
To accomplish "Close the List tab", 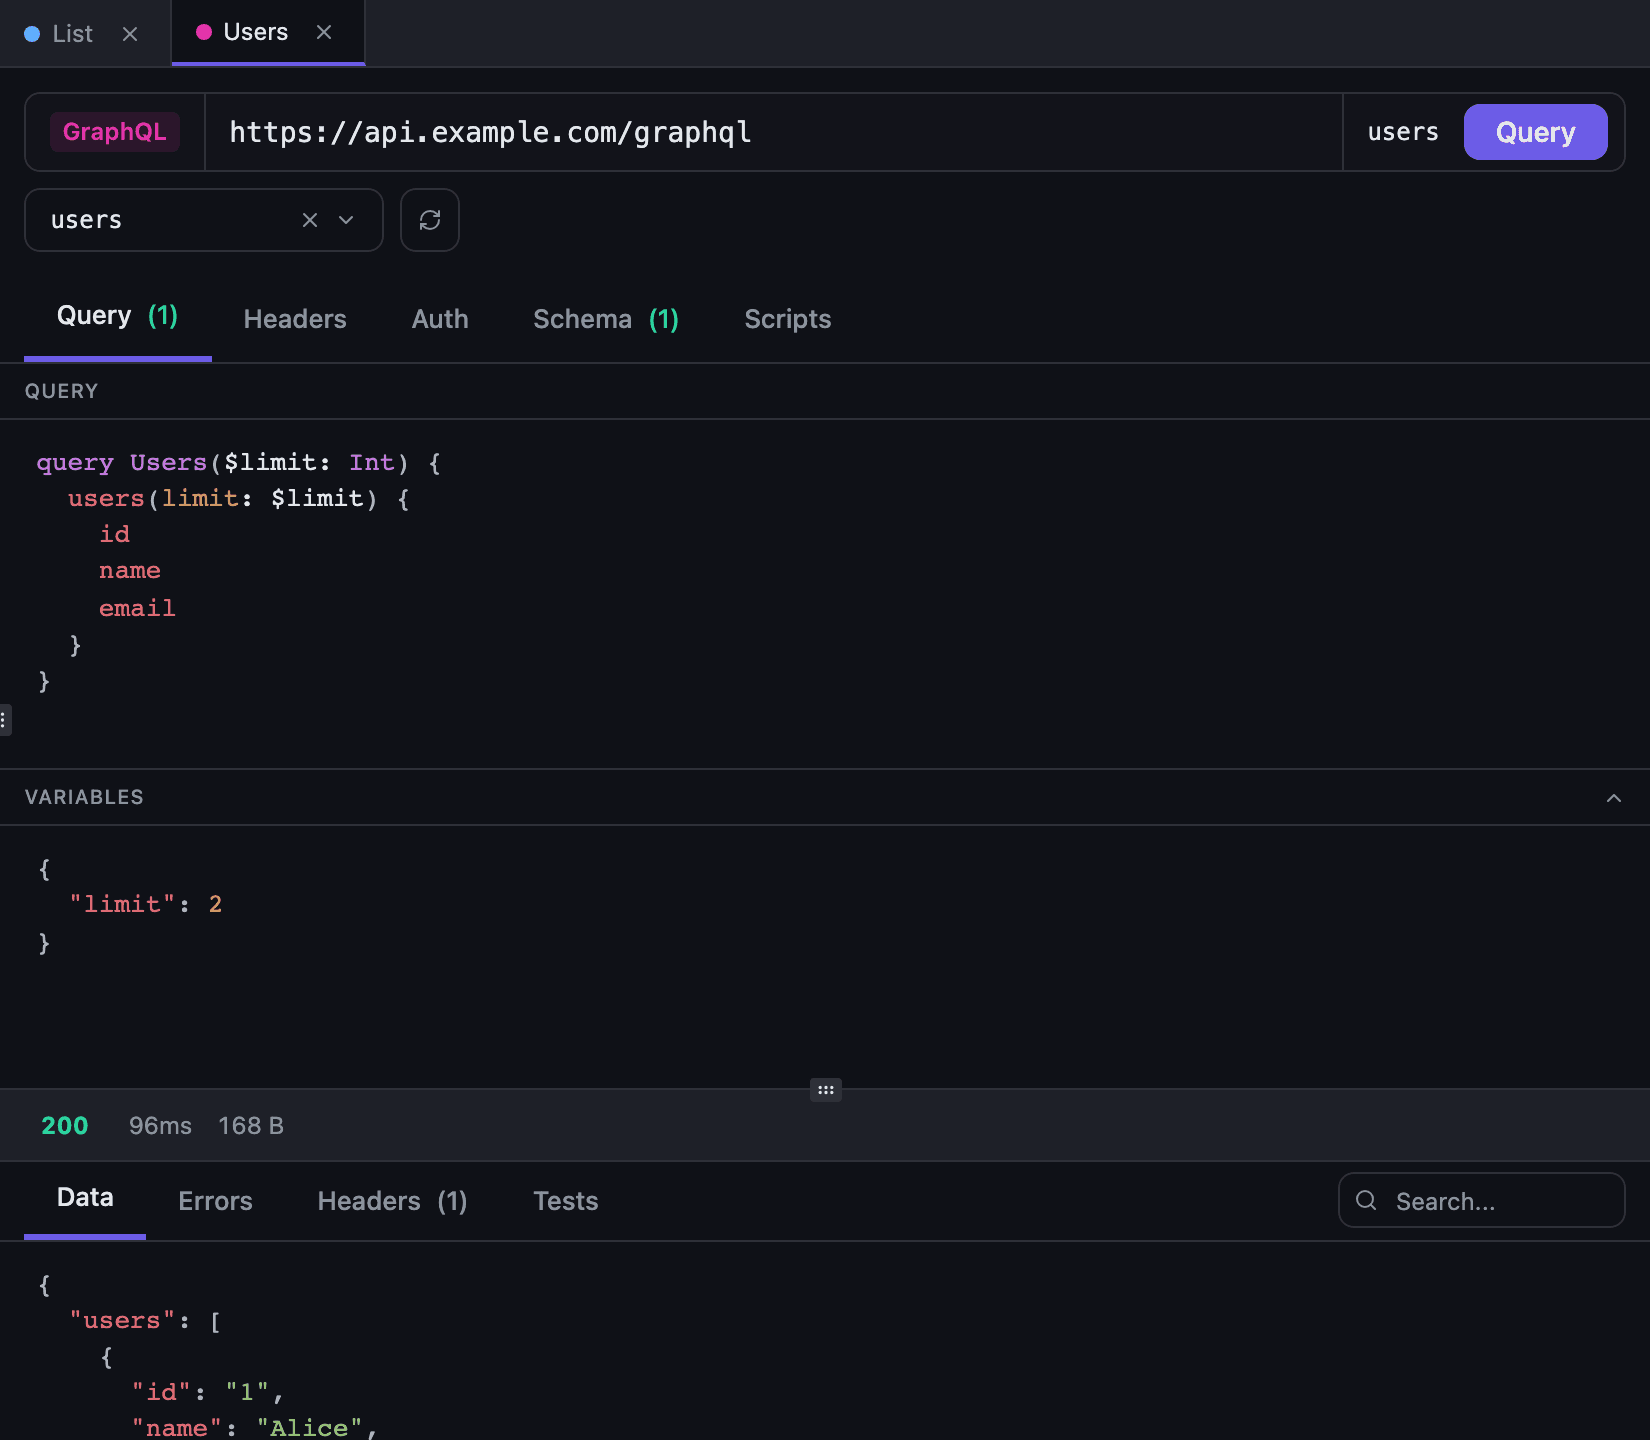I will [x=130, y=34].
